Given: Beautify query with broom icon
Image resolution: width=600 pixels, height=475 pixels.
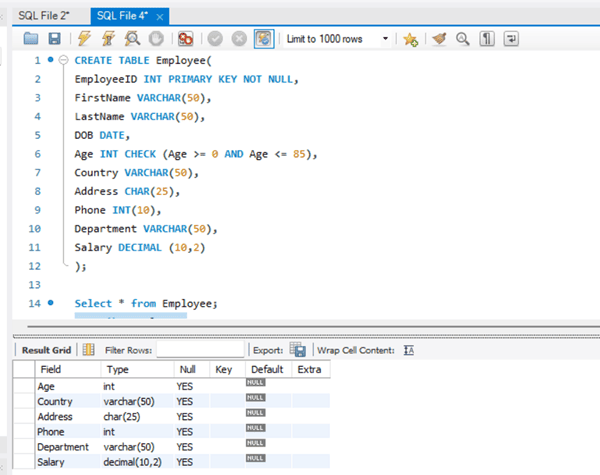Looking at the screenshot, I should 439,39.
